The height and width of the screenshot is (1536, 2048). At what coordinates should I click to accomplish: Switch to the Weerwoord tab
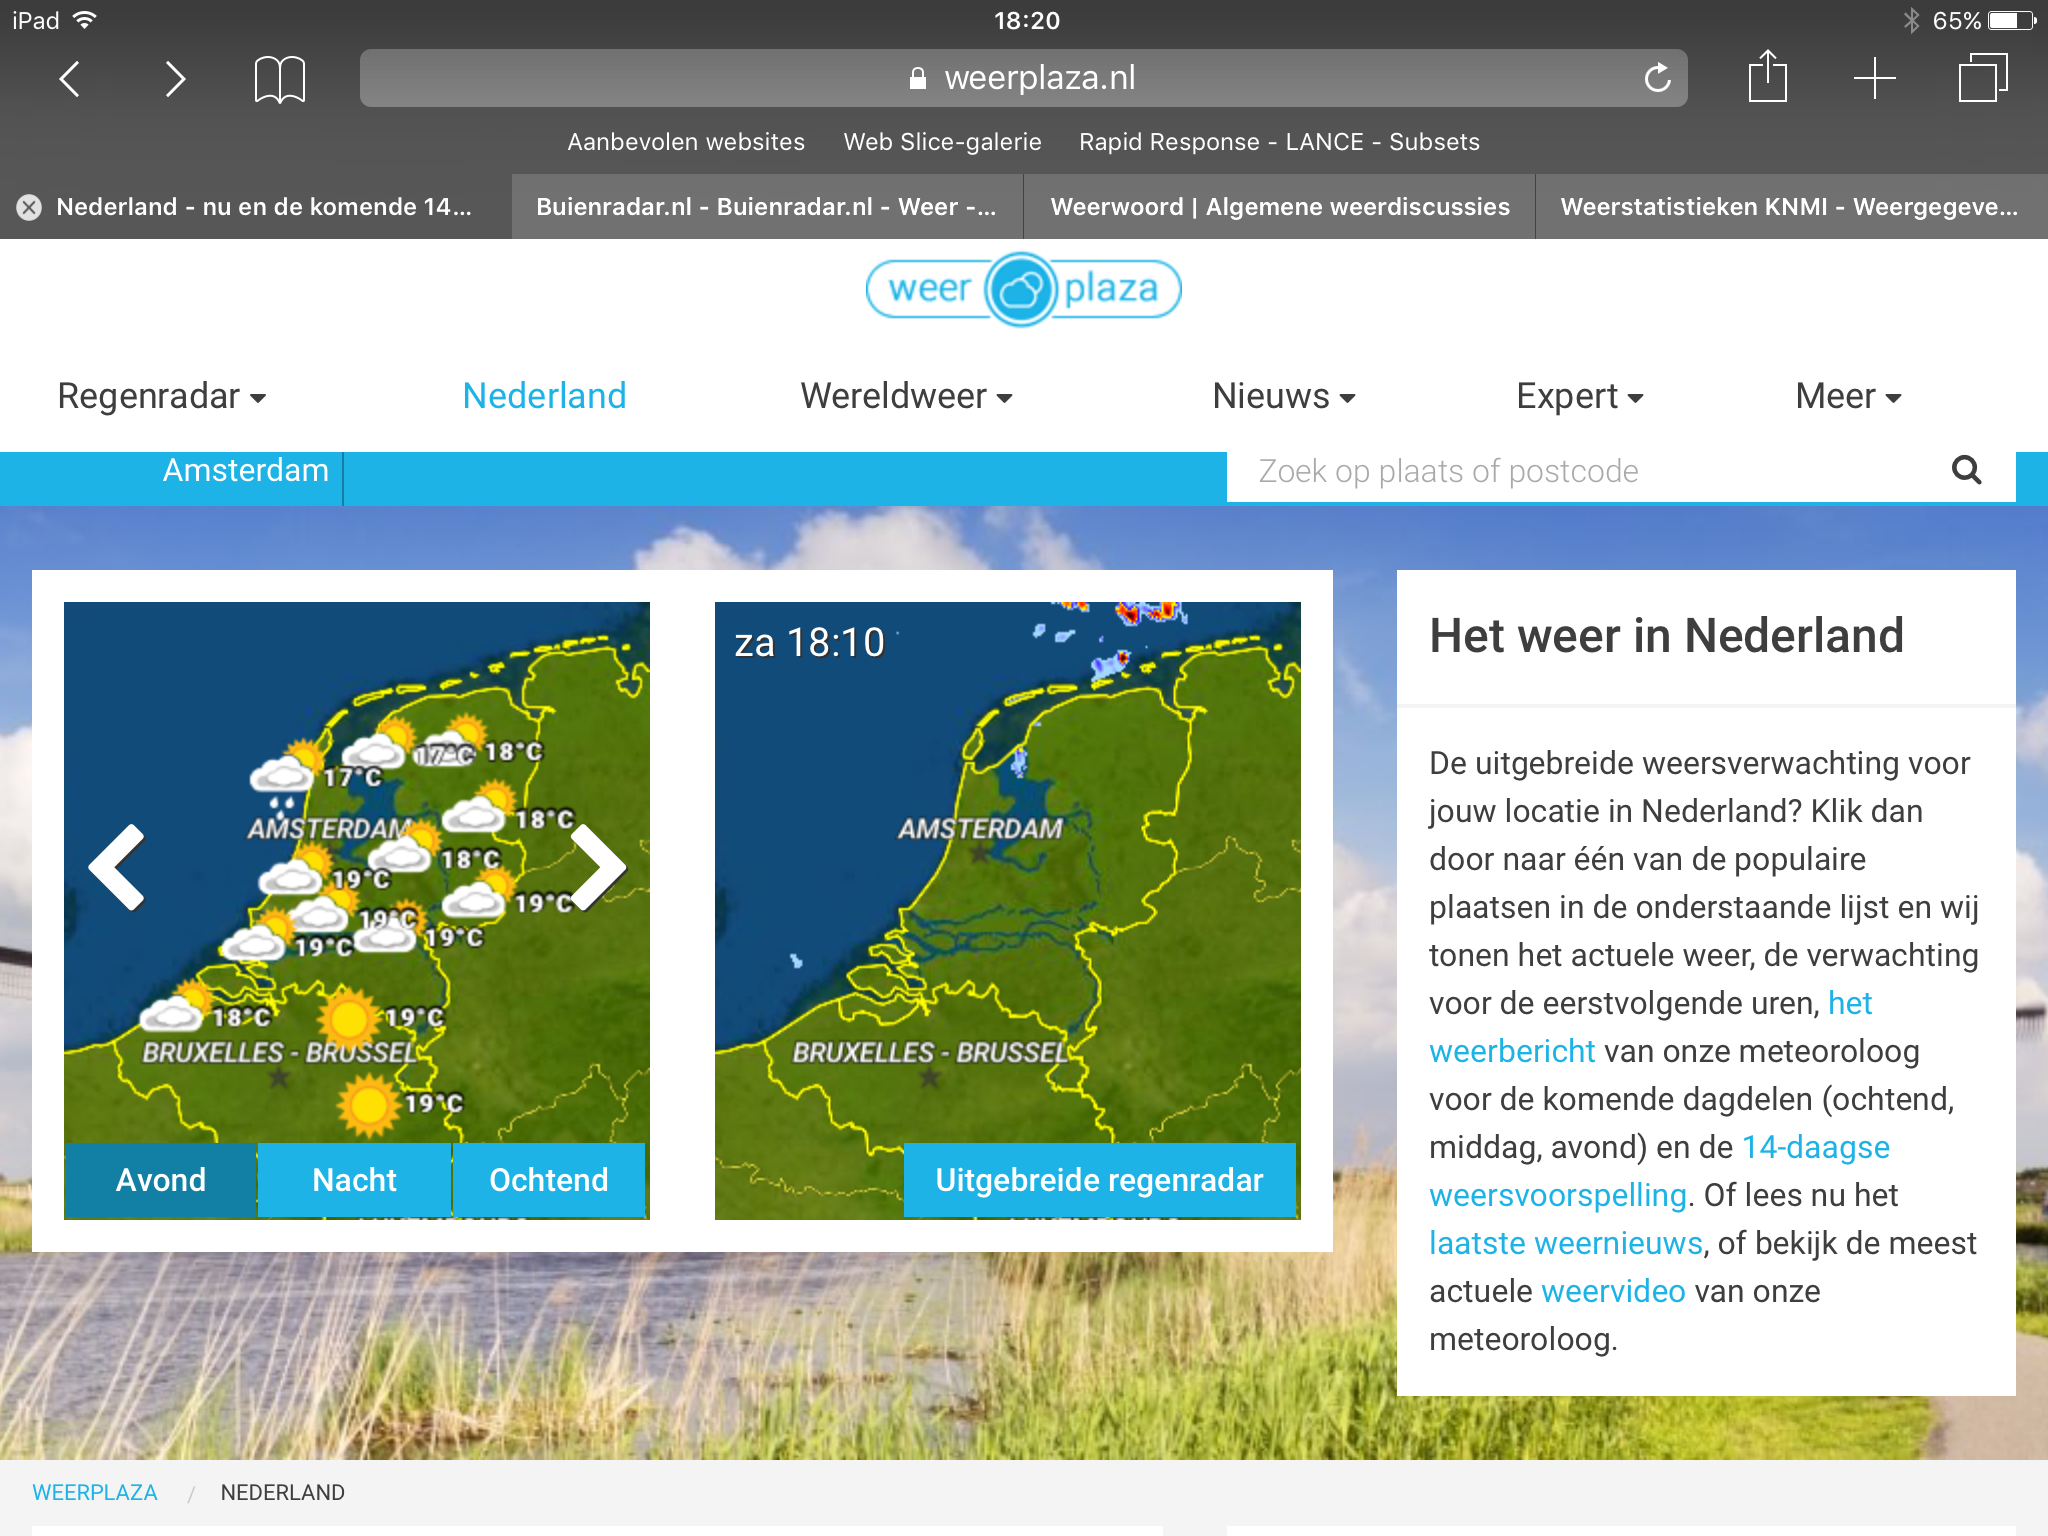coord(1279,207)
